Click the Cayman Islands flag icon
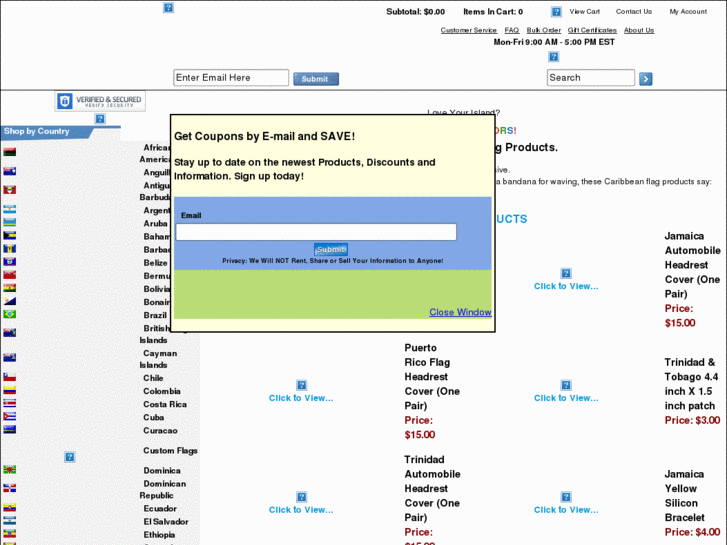Viewport: 727px width, 545px height. 10,358
